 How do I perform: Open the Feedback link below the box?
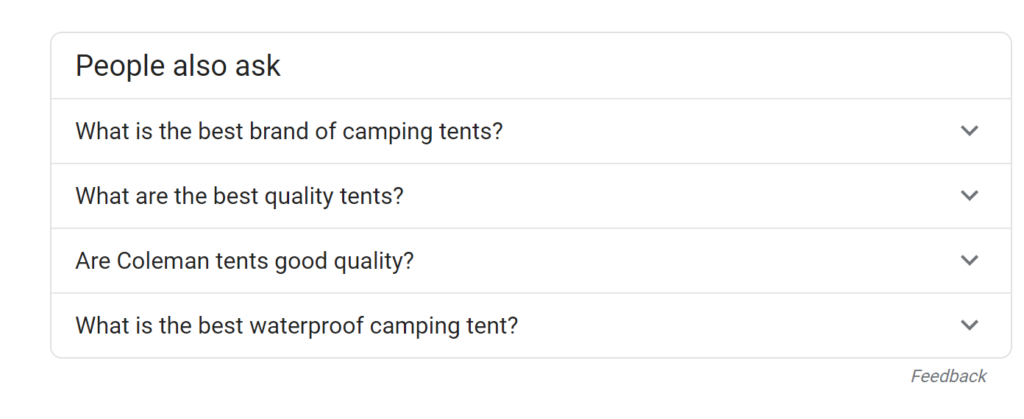coord(948,376)
